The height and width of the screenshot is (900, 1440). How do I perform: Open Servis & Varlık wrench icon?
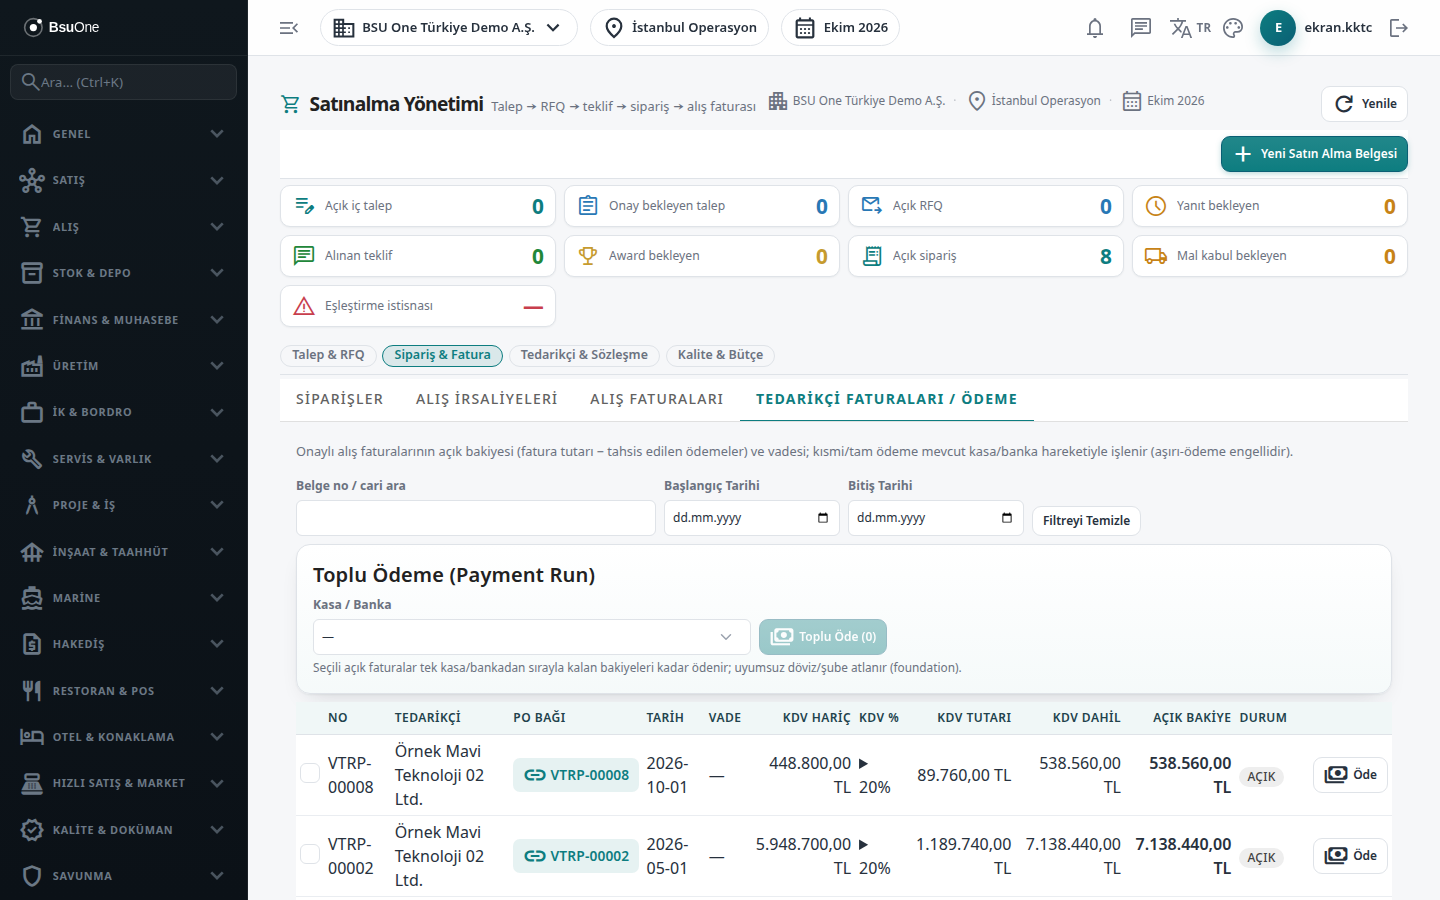32,459
